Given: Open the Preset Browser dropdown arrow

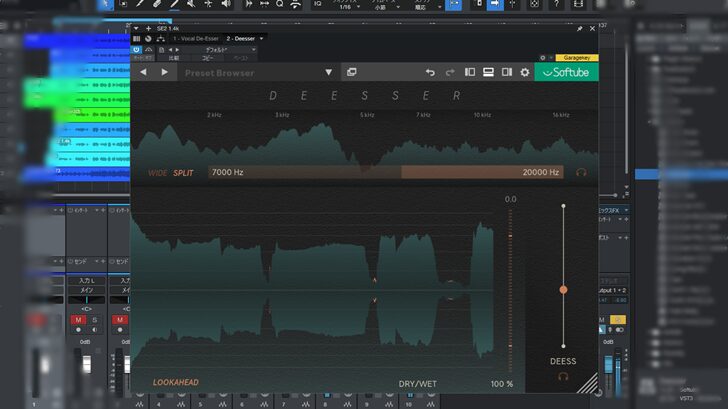Looking at the screenshot, I should pyautogui.click(x=328, y=72).
